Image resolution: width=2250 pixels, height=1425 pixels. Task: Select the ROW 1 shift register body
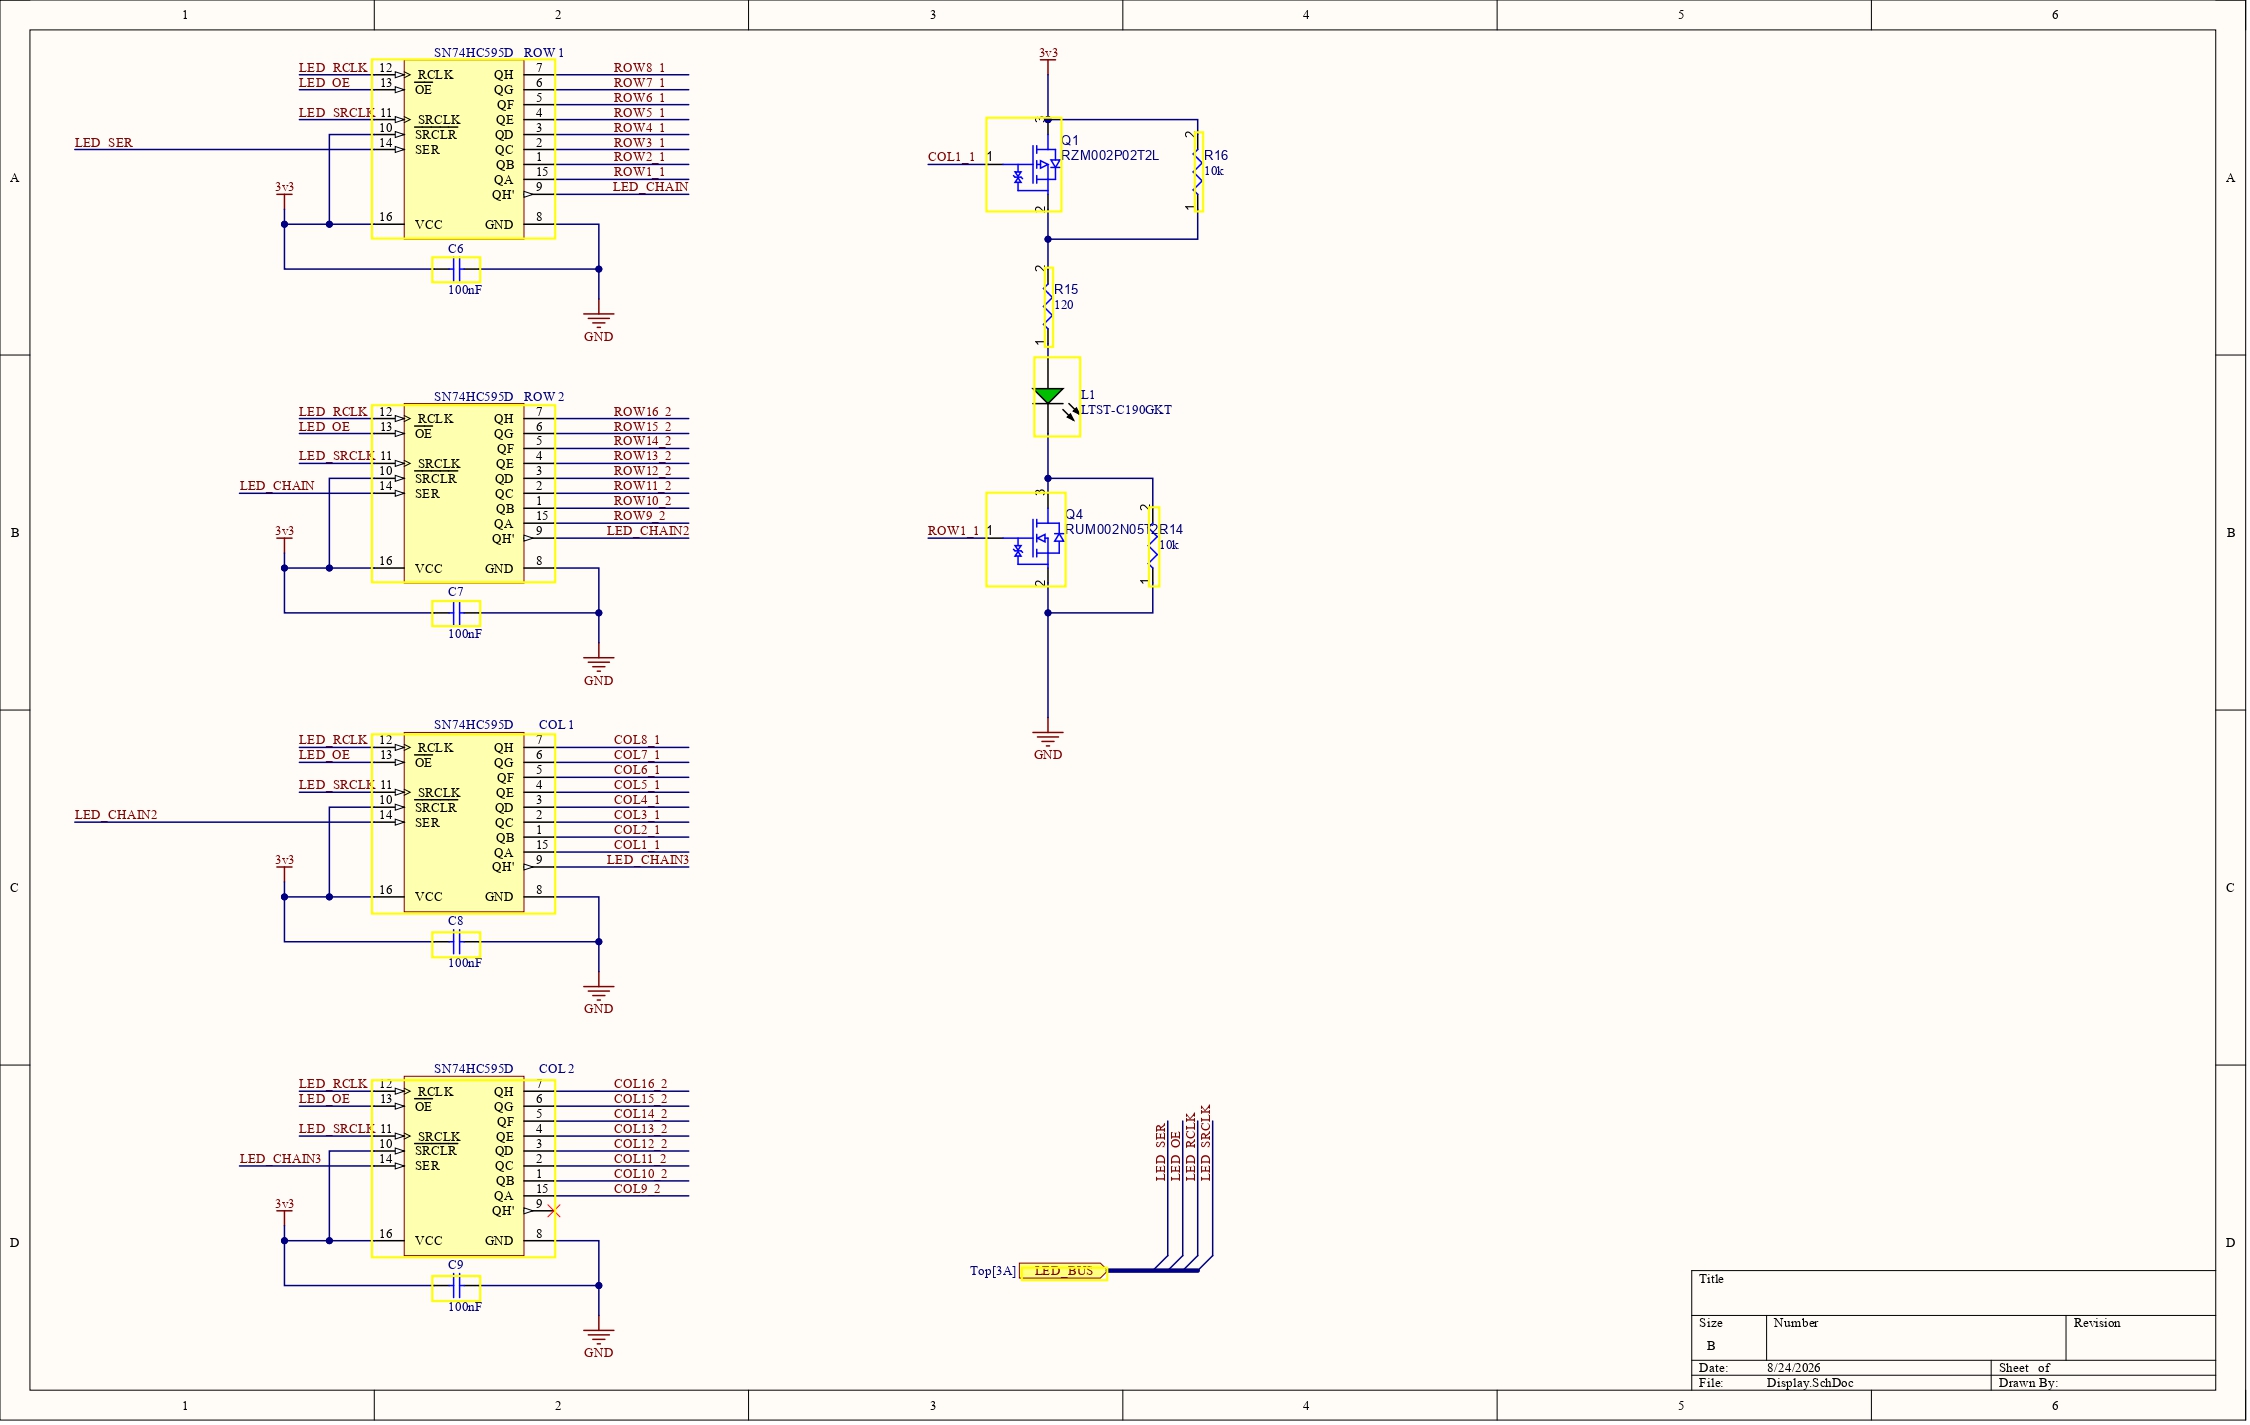463,149
